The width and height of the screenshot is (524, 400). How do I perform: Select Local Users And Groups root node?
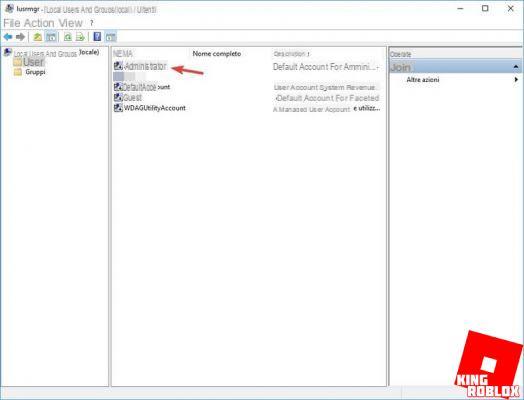click(56, 53)
